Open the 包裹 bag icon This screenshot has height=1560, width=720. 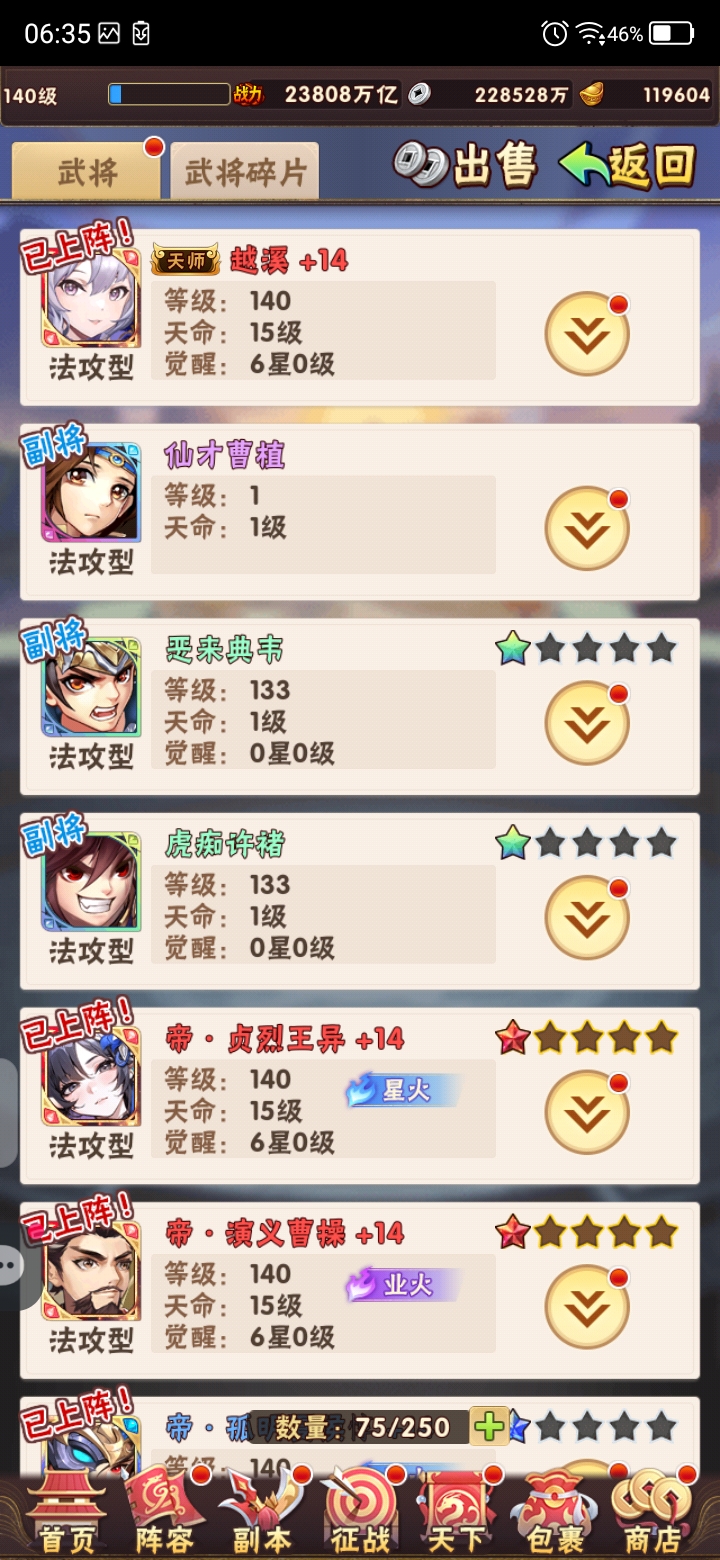[553, 1512]
